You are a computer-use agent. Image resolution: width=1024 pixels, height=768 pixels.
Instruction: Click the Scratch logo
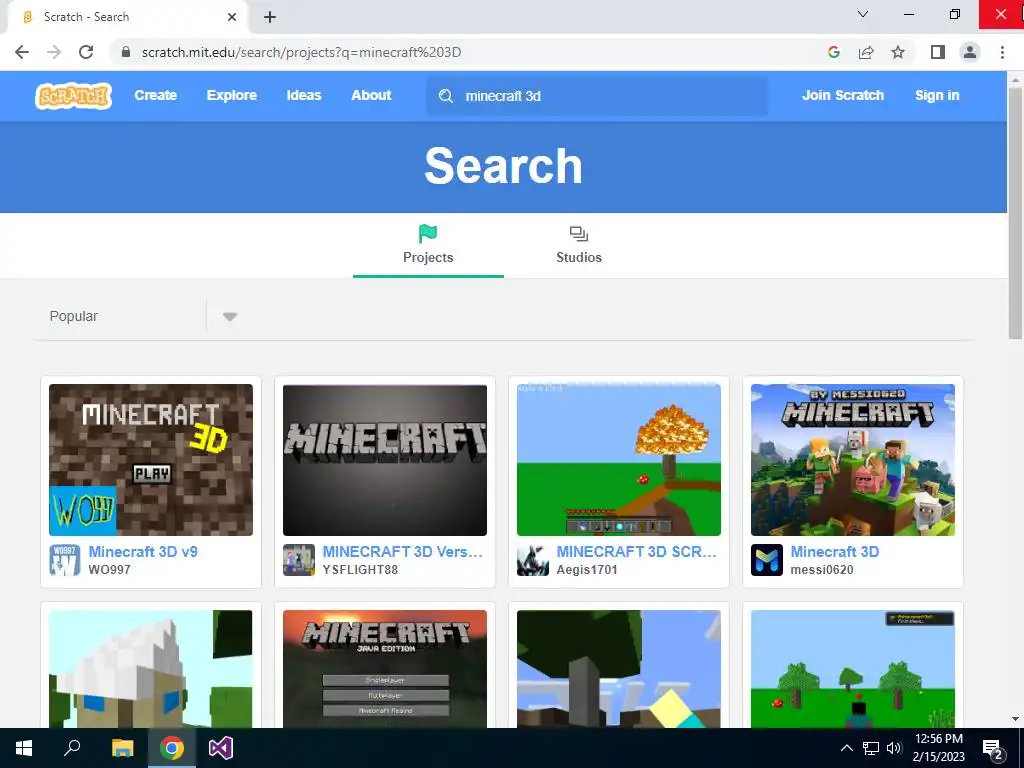click(73, 95)
